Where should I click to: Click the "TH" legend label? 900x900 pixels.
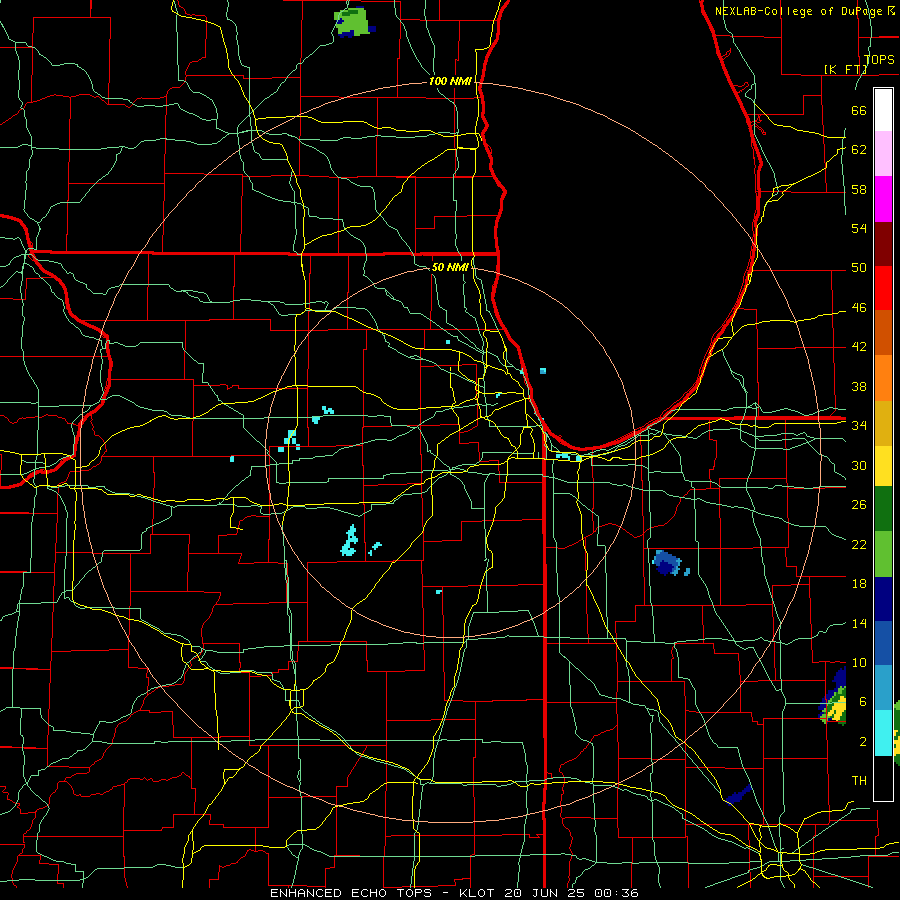pyautogui.click(x=859, y=781)
